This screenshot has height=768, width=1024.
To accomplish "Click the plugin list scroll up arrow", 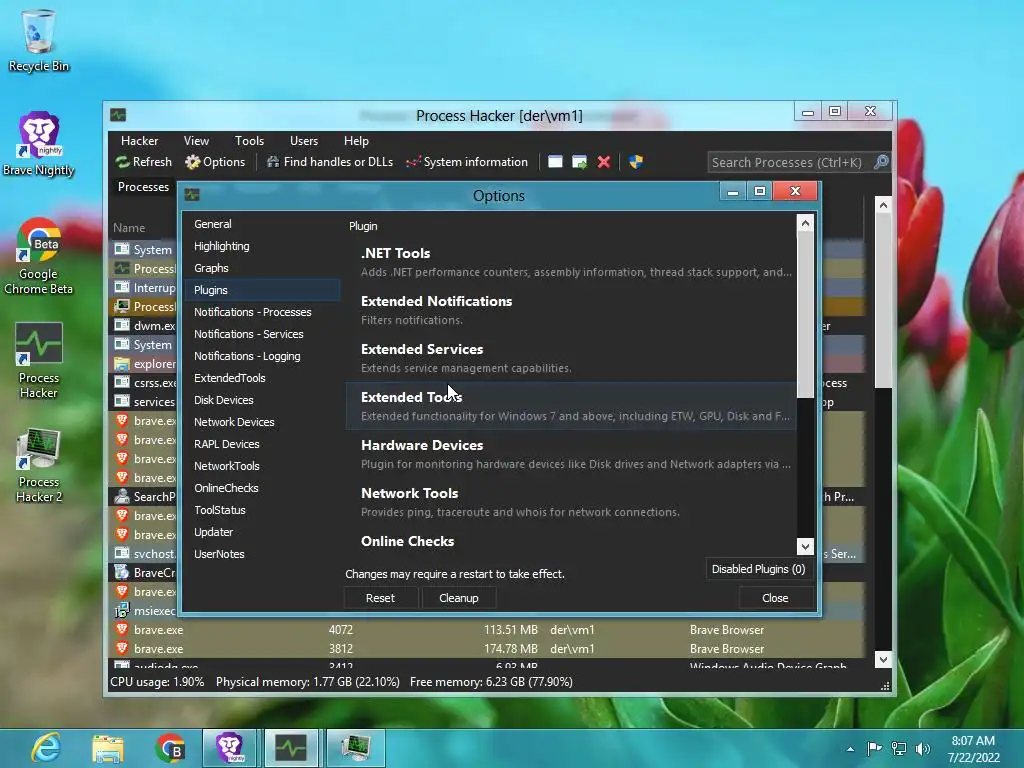I will coord(805,223).
